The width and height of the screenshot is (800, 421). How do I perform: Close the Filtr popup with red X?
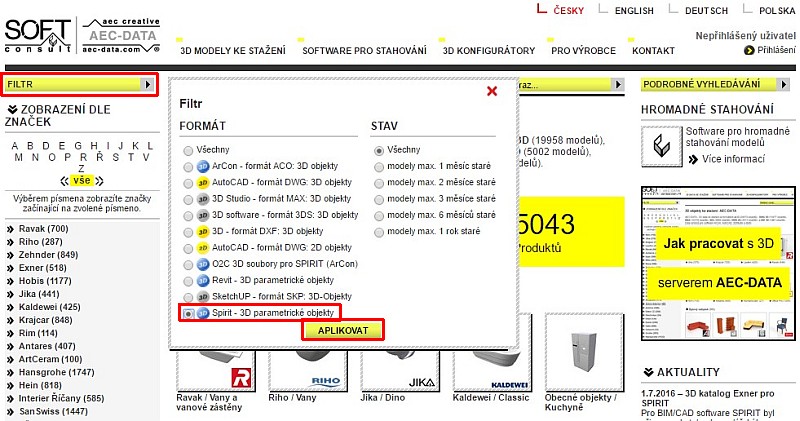[492, 91]
